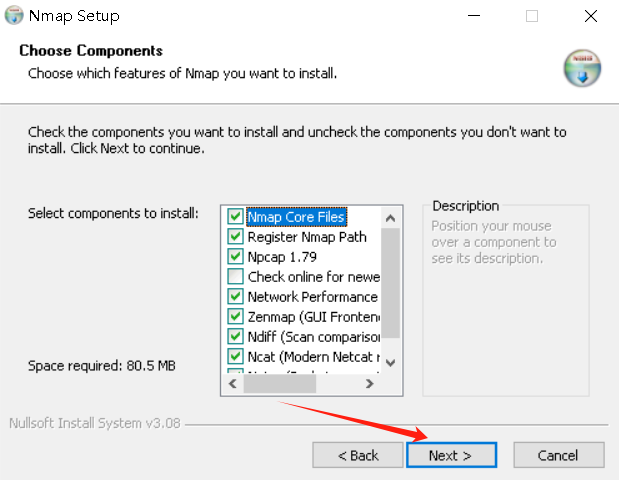Select the Register Nmap Path label
This screenshot has width=619, height=480.
(307, 237)
